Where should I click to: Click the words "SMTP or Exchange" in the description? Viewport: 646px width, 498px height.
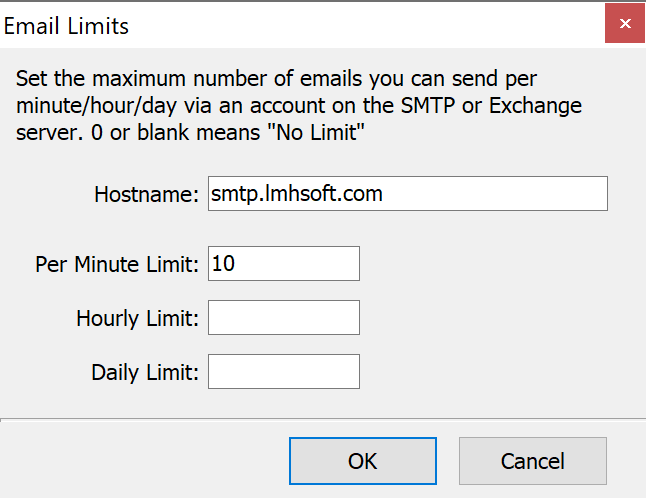click(491, 105)
